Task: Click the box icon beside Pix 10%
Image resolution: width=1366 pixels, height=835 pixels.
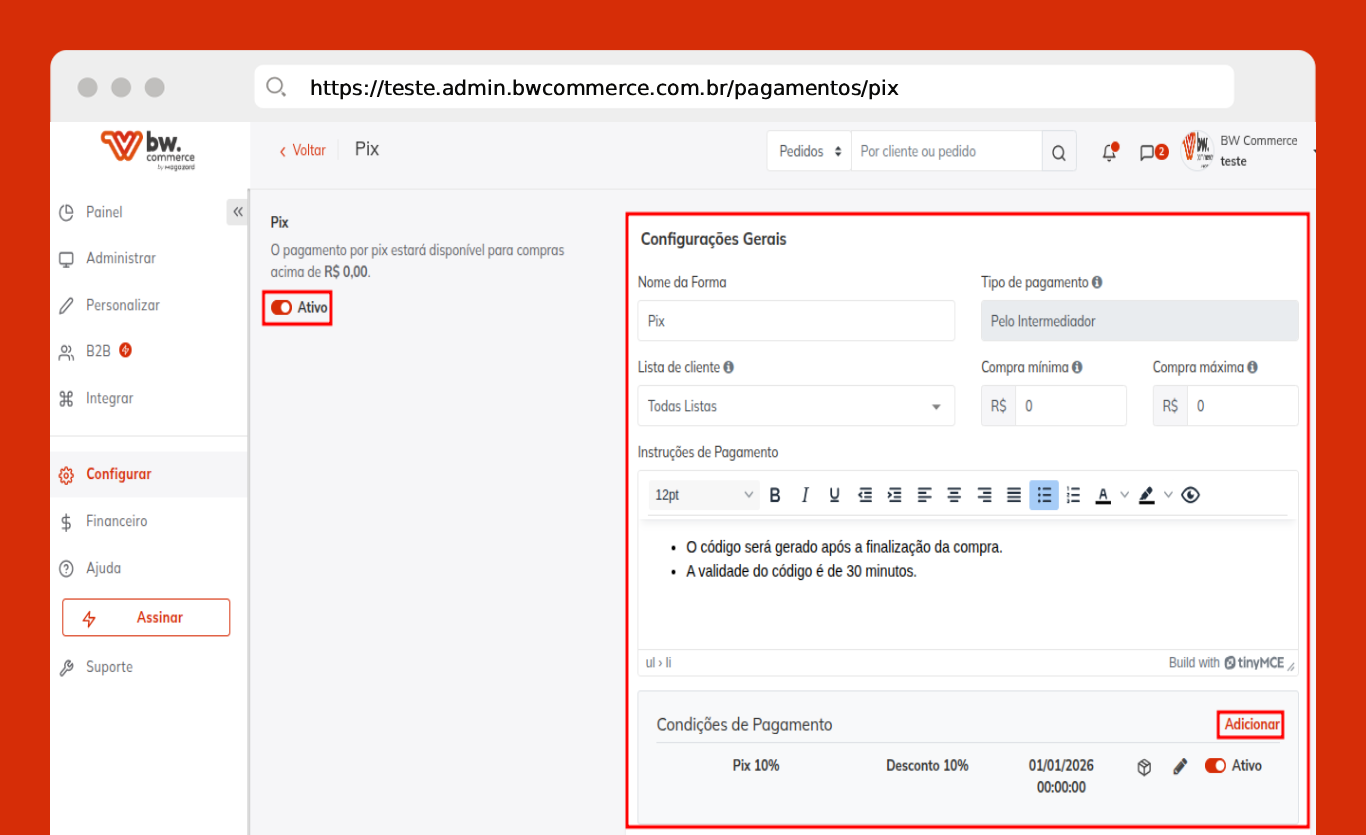Action: click(1145, 767)
